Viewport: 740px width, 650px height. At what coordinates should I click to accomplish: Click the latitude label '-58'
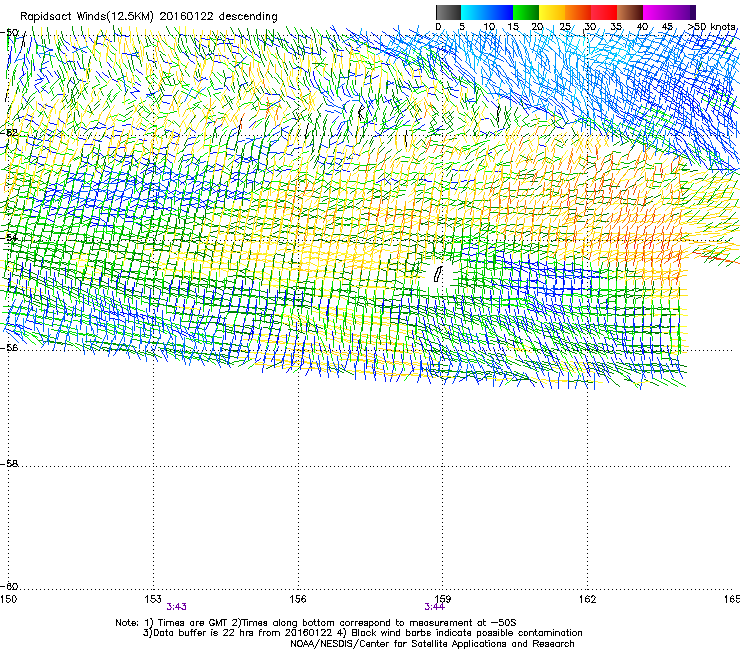pos(9,464)
